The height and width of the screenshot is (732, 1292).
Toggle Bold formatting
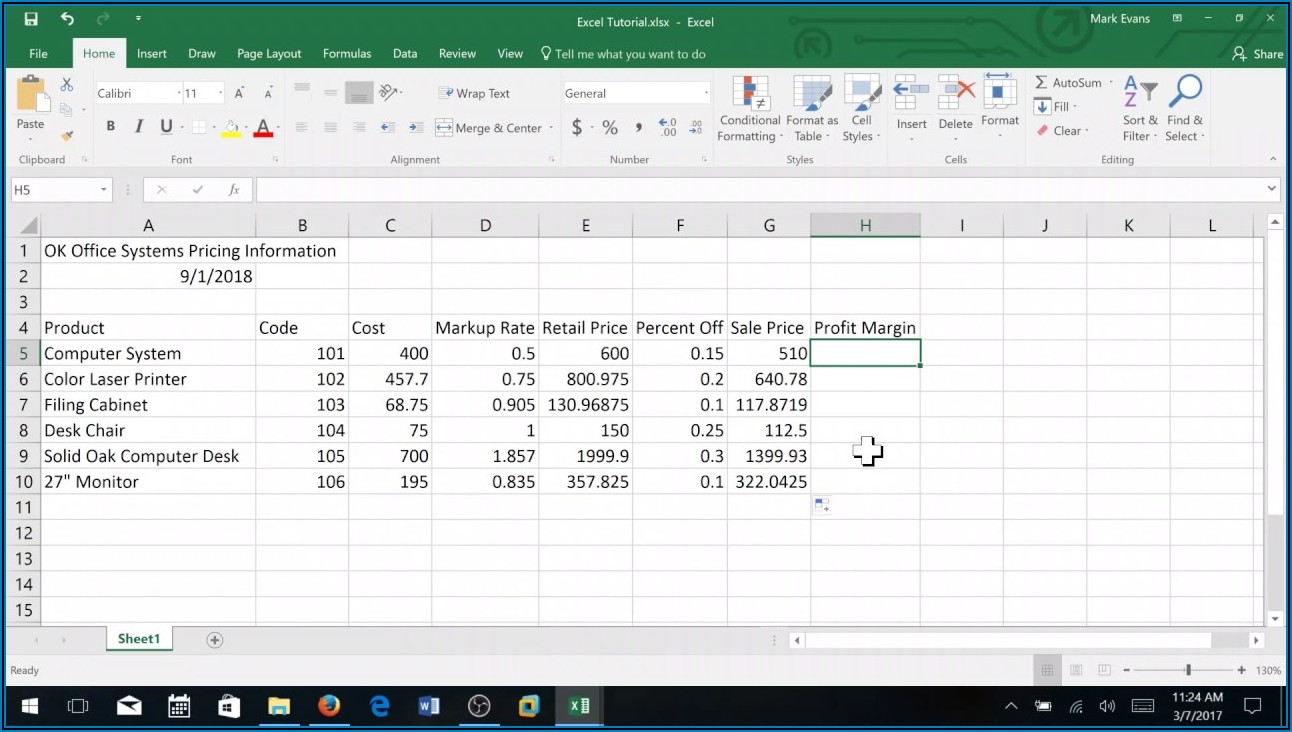[111, 127]
